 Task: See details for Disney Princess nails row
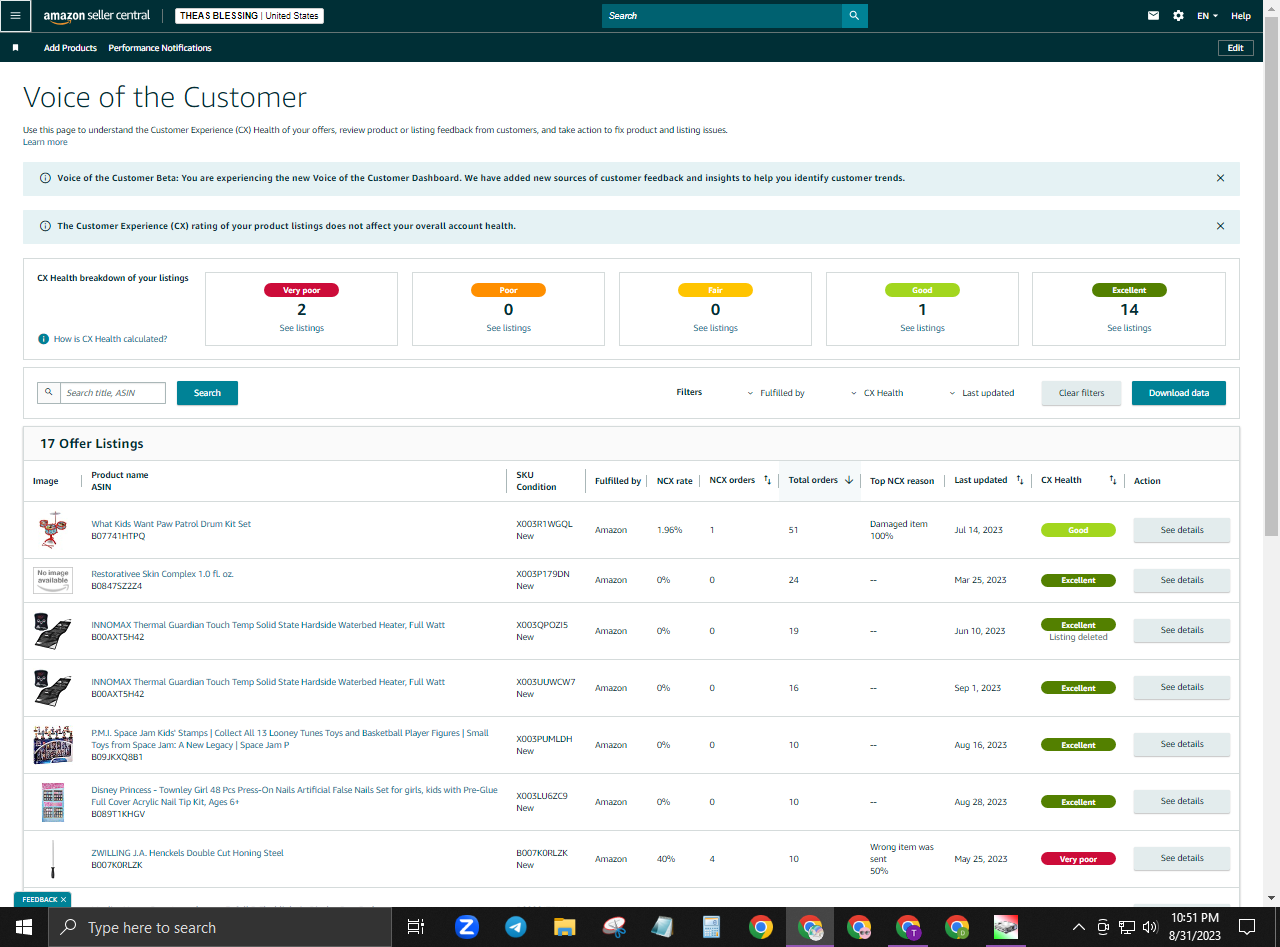(1181, 801)
